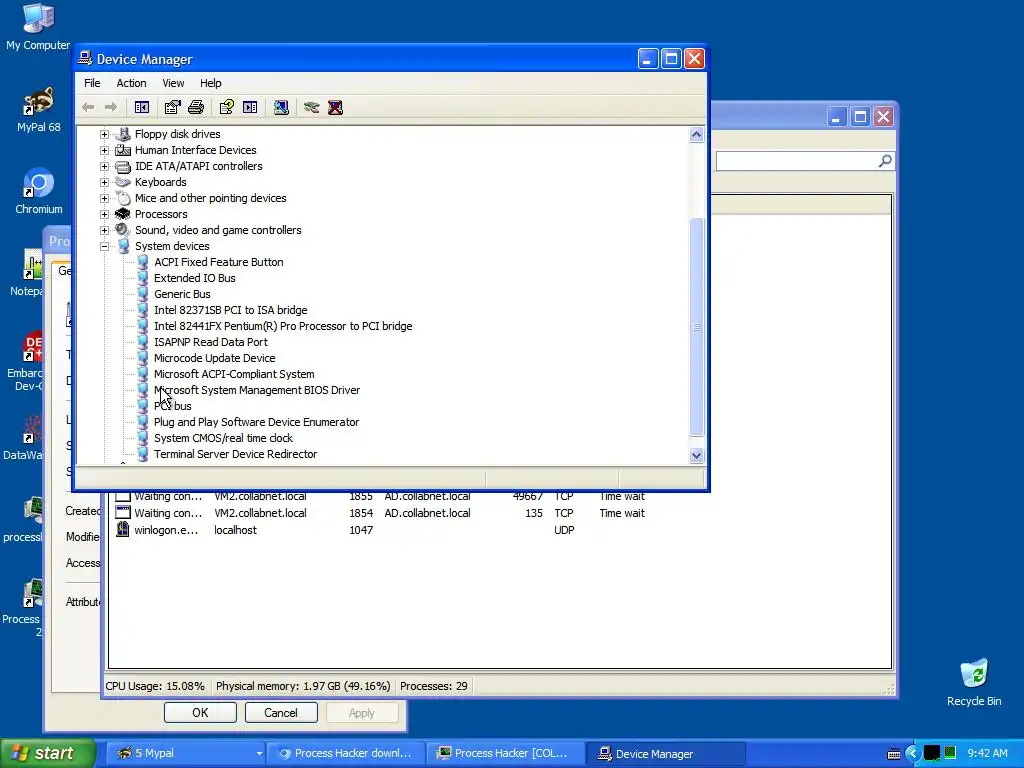Select ISAPNP Read Data Port device
The image size is (1024, 768).
211,342
